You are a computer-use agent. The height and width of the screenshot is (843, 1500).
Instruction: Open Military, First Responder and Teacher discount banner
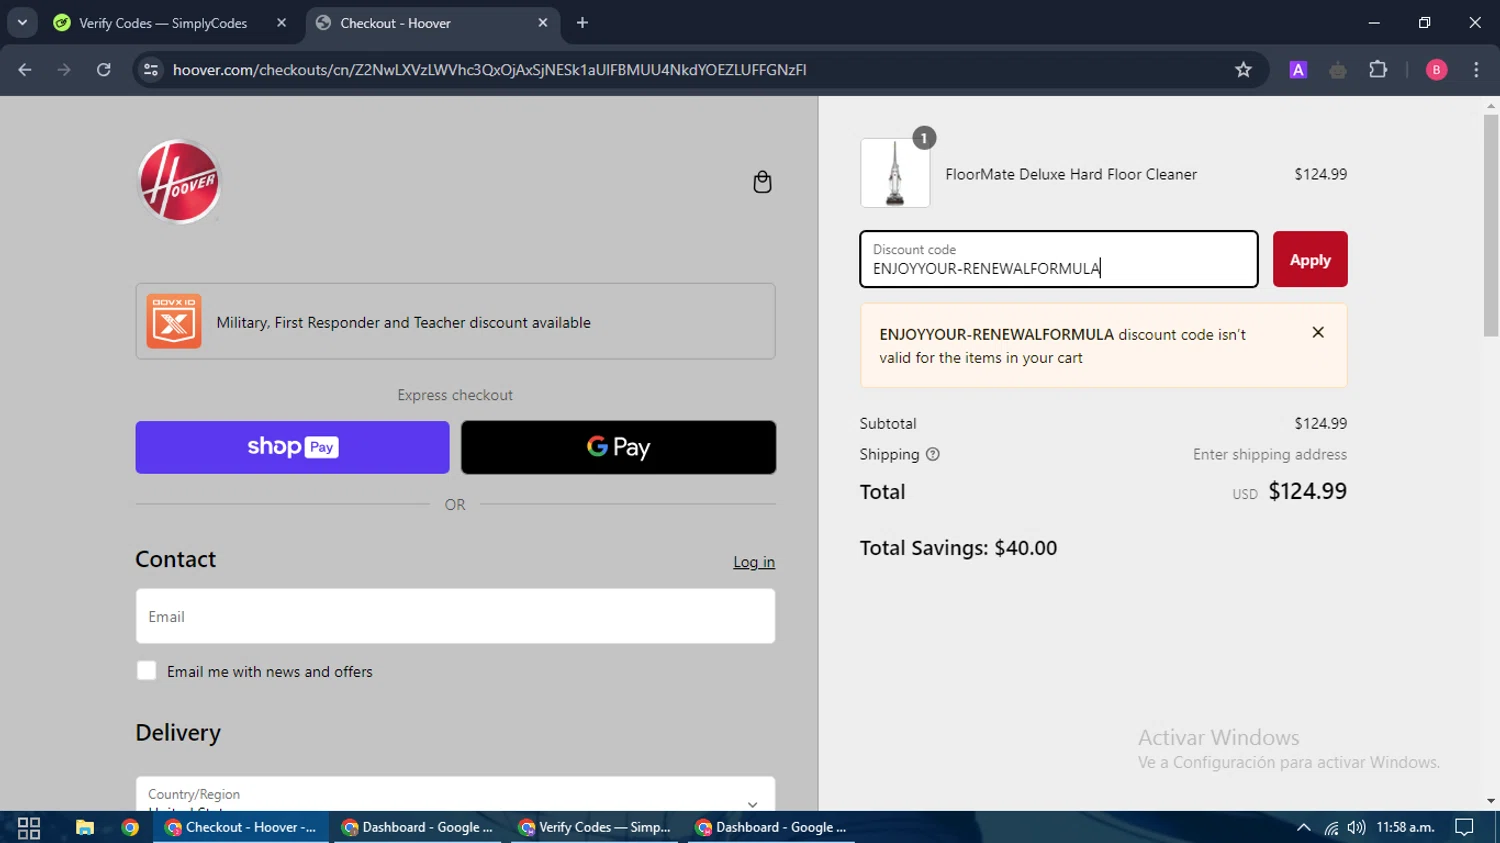[455, 321]
